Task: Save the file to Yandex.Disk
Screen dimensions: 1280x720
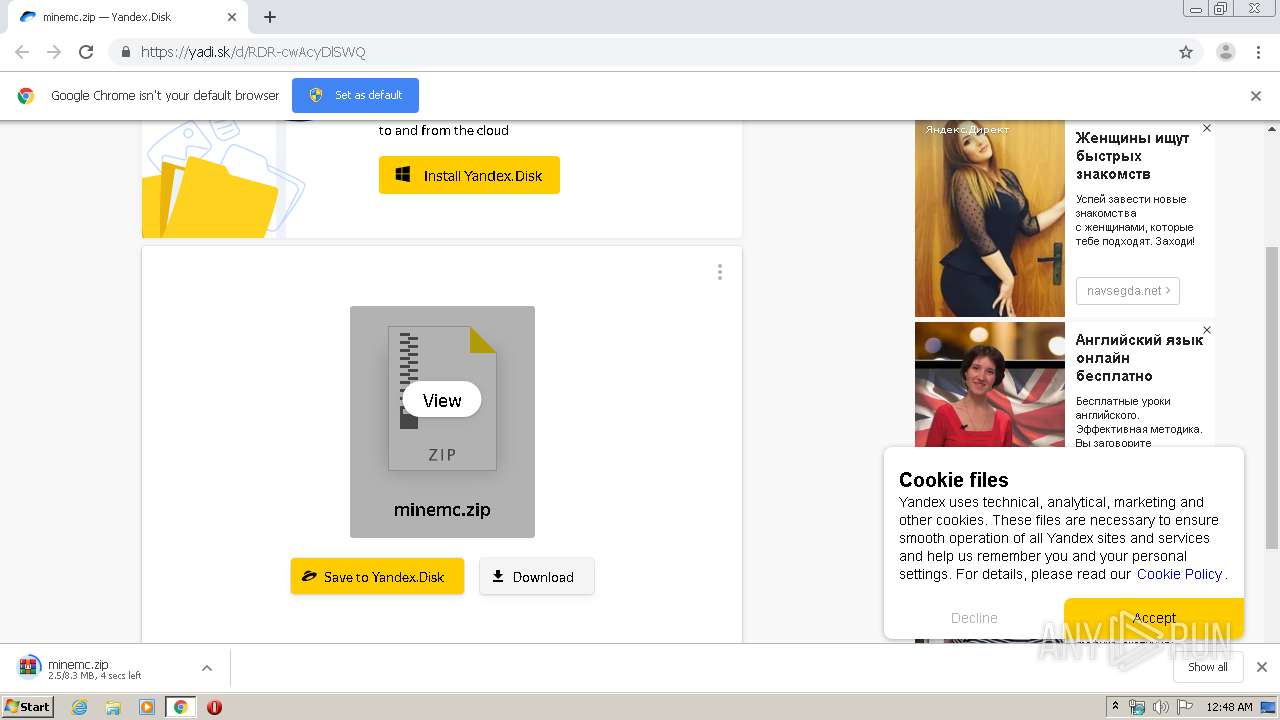Action: [x=377, y=576]
